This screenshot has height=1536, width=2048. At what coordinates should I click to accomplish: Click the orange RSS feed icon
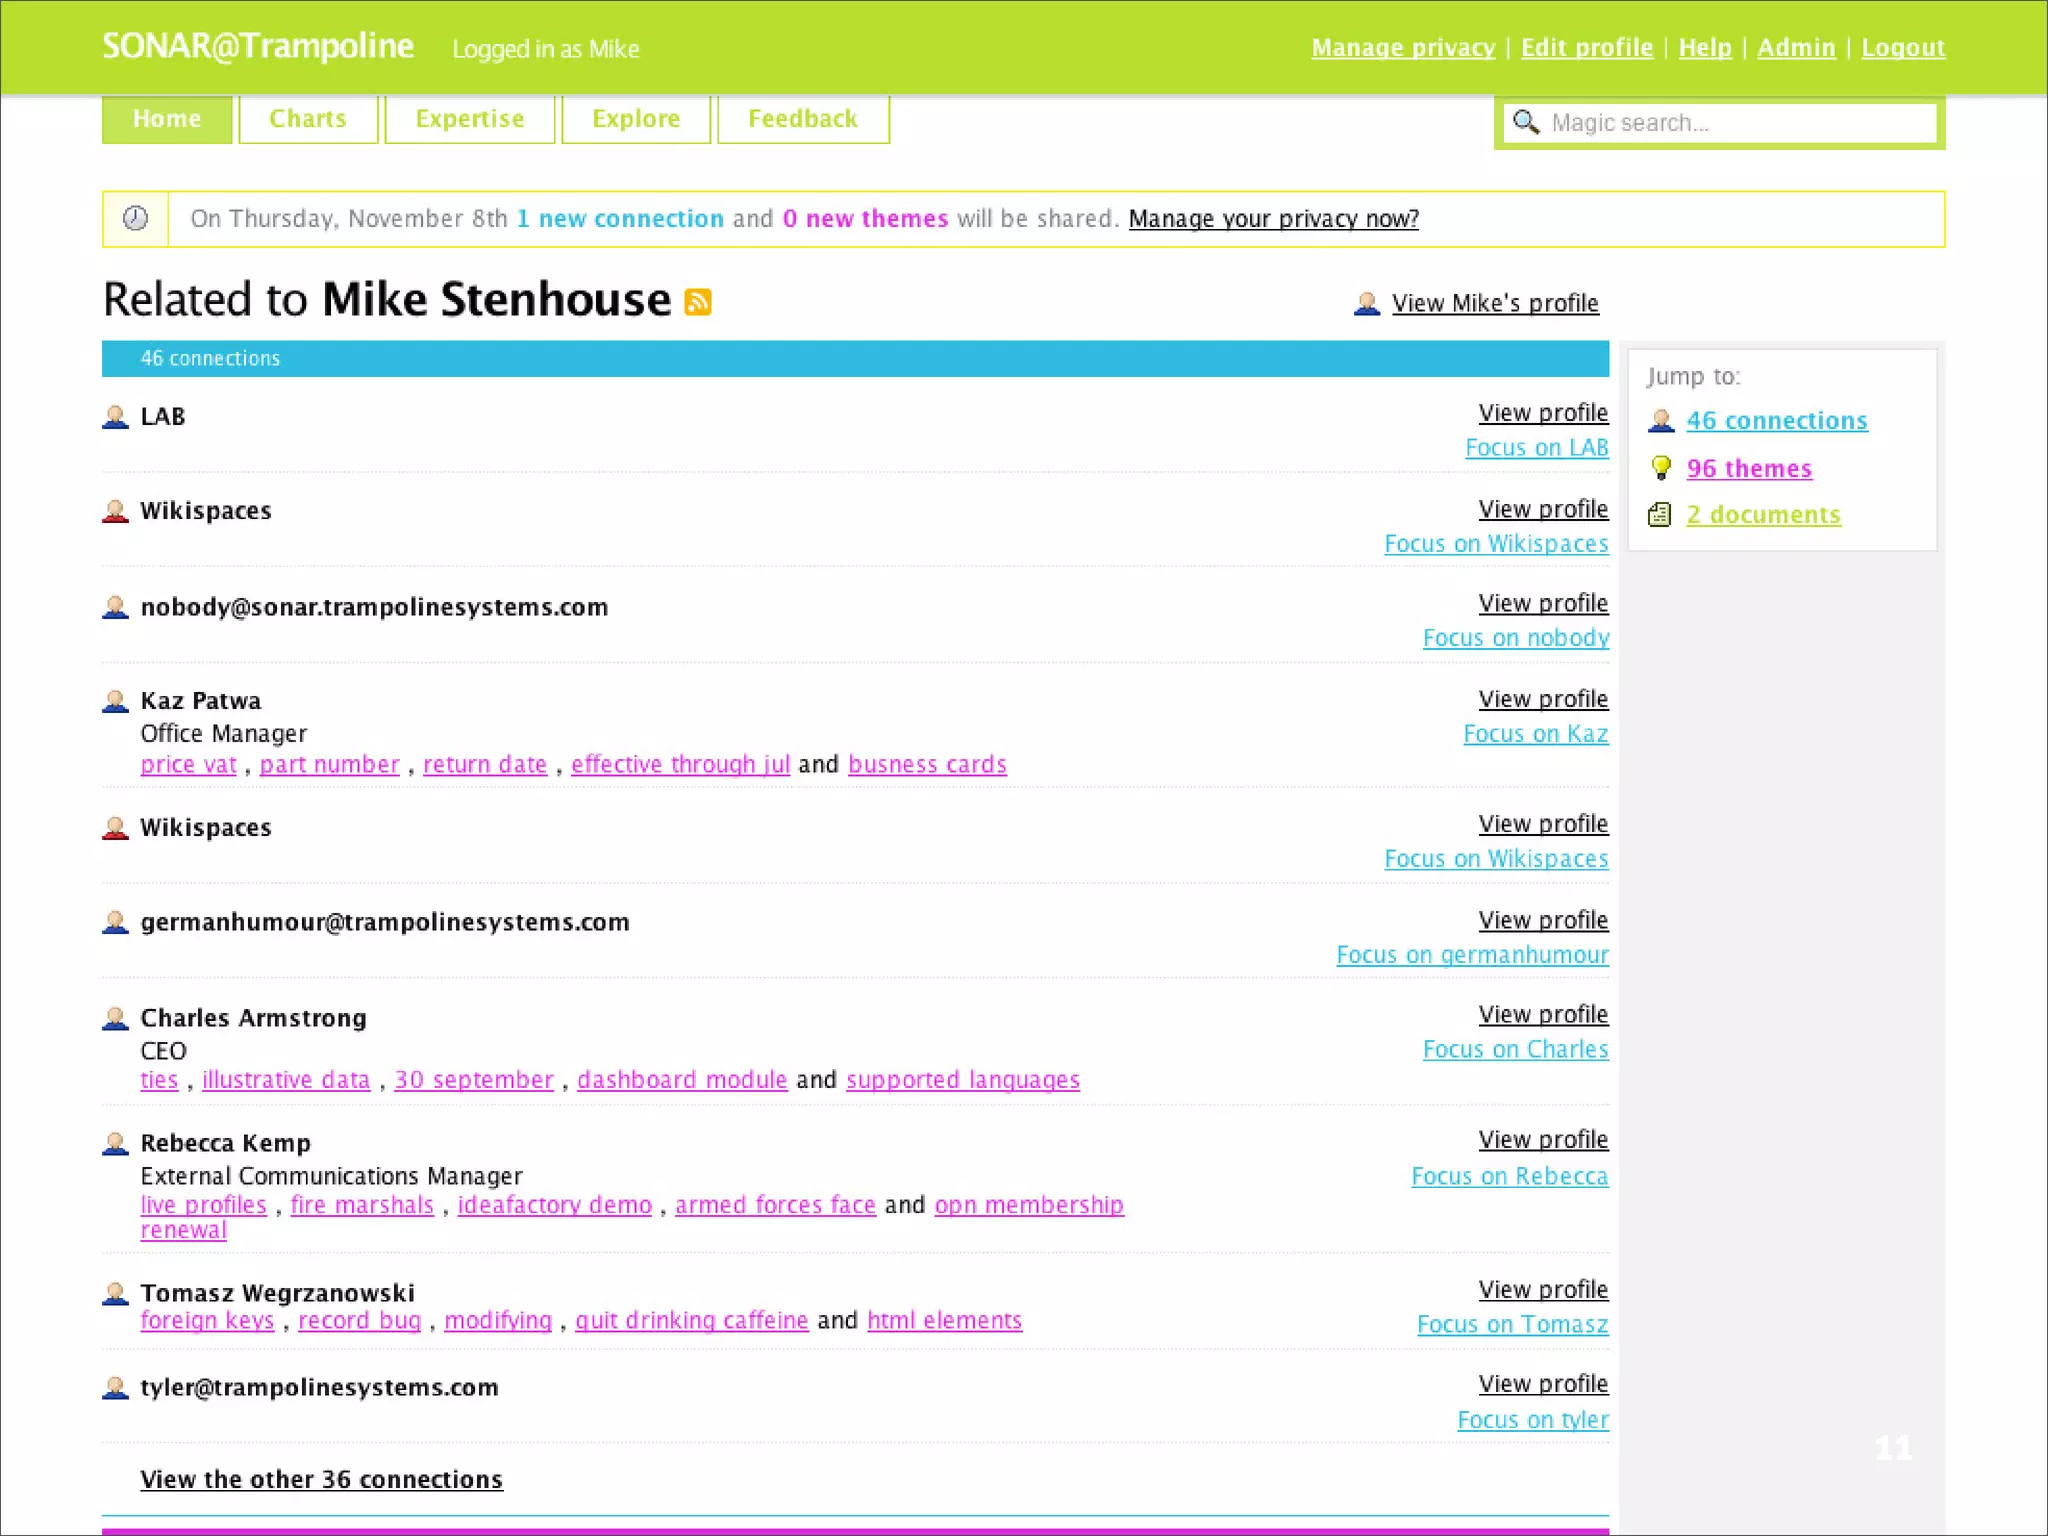(x=697, y=301)
